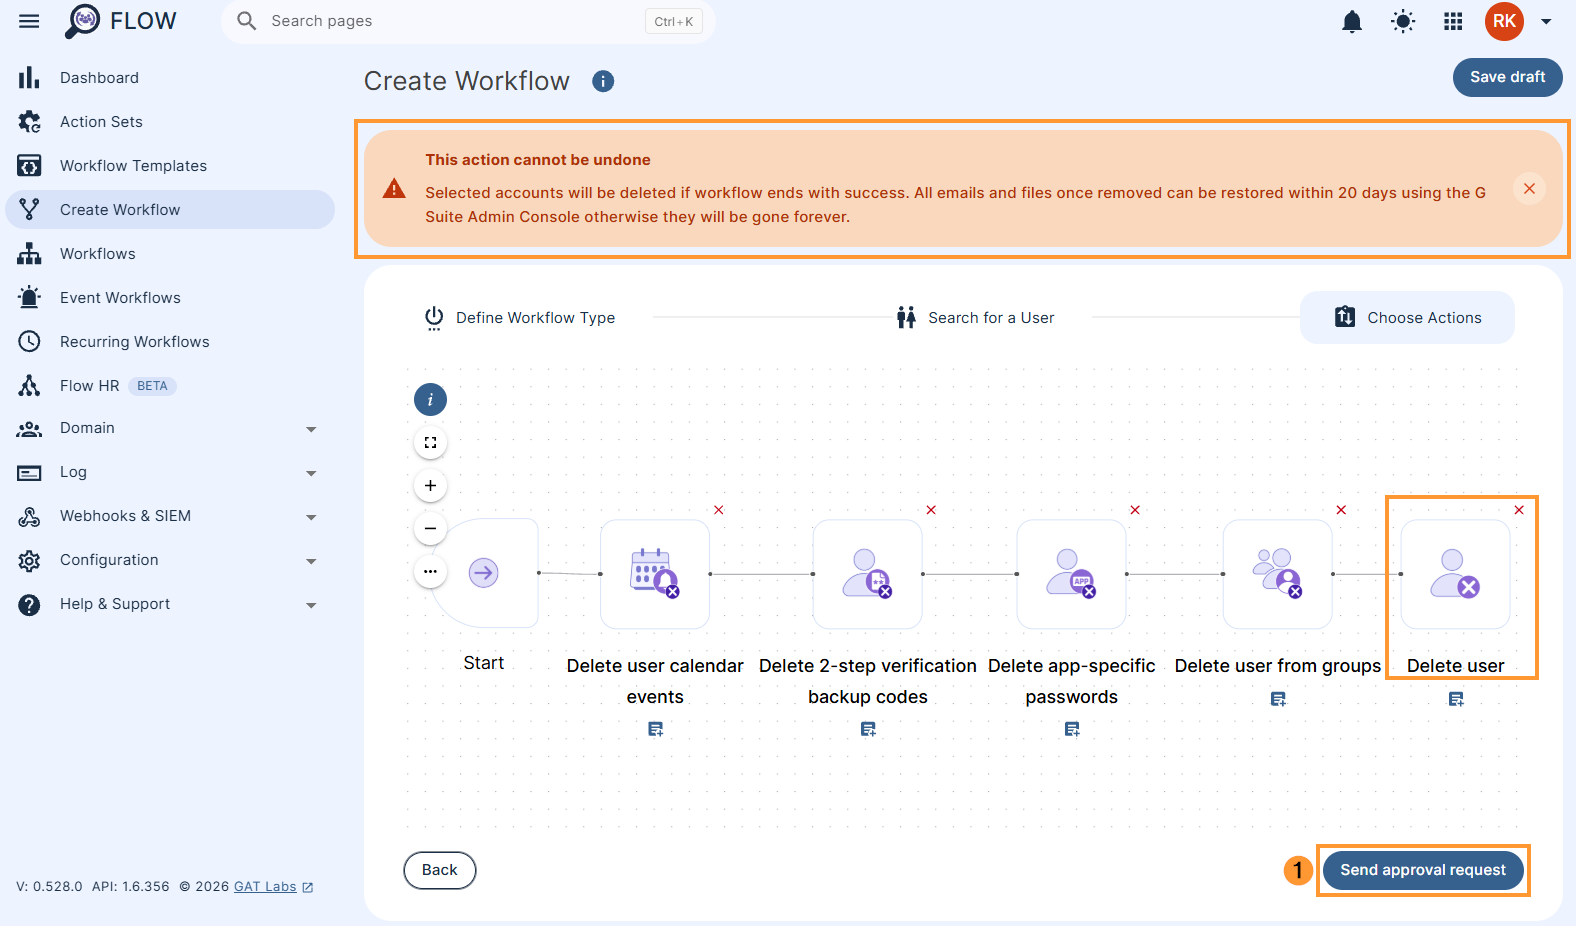Select the Choose Actions step

1407,318
